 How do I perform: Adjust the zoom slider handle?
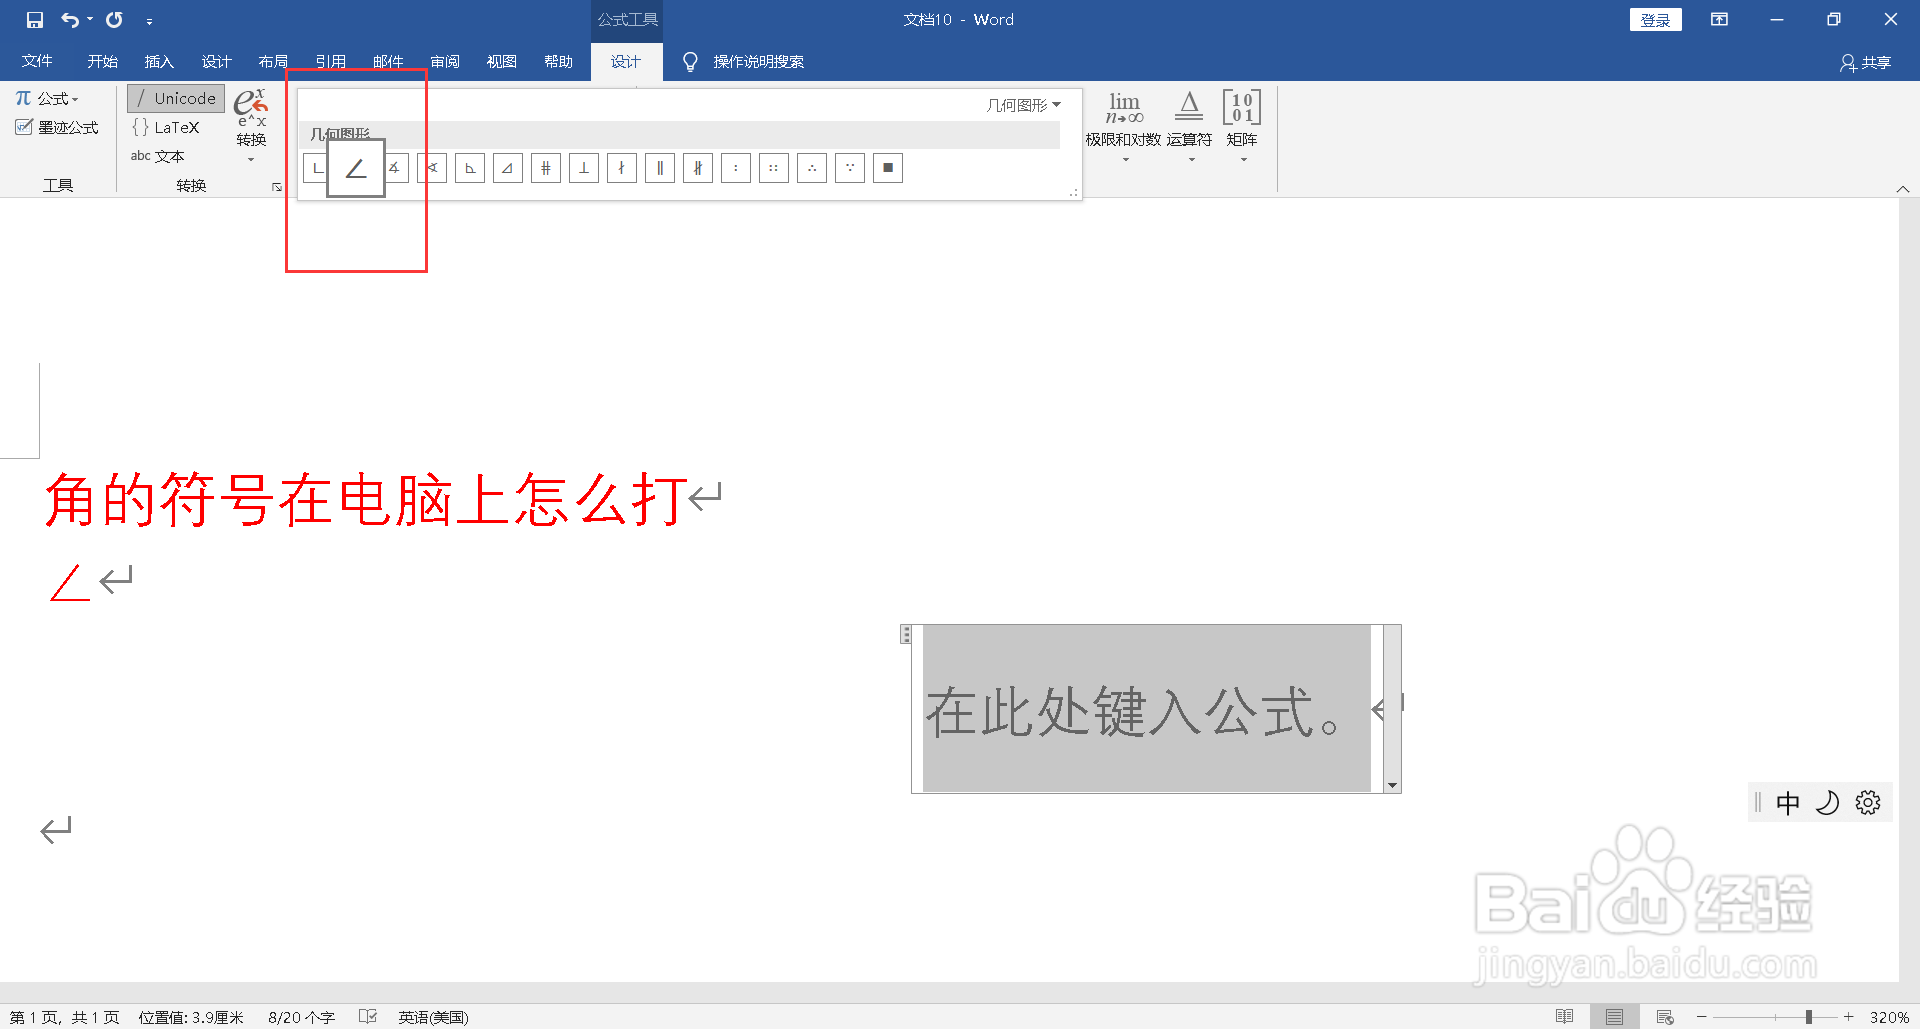[1808, 1017]
